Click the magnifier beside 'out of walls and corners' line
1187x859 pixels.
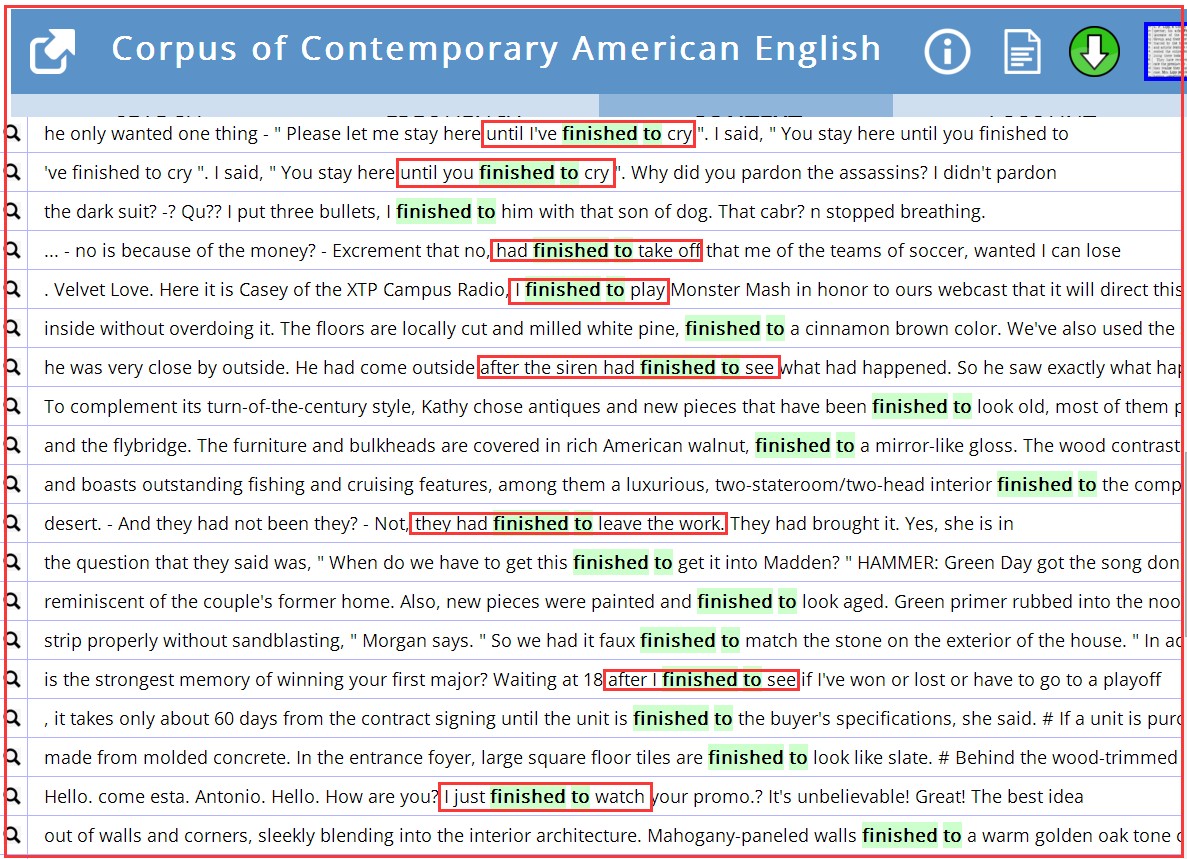pos(12,836)
